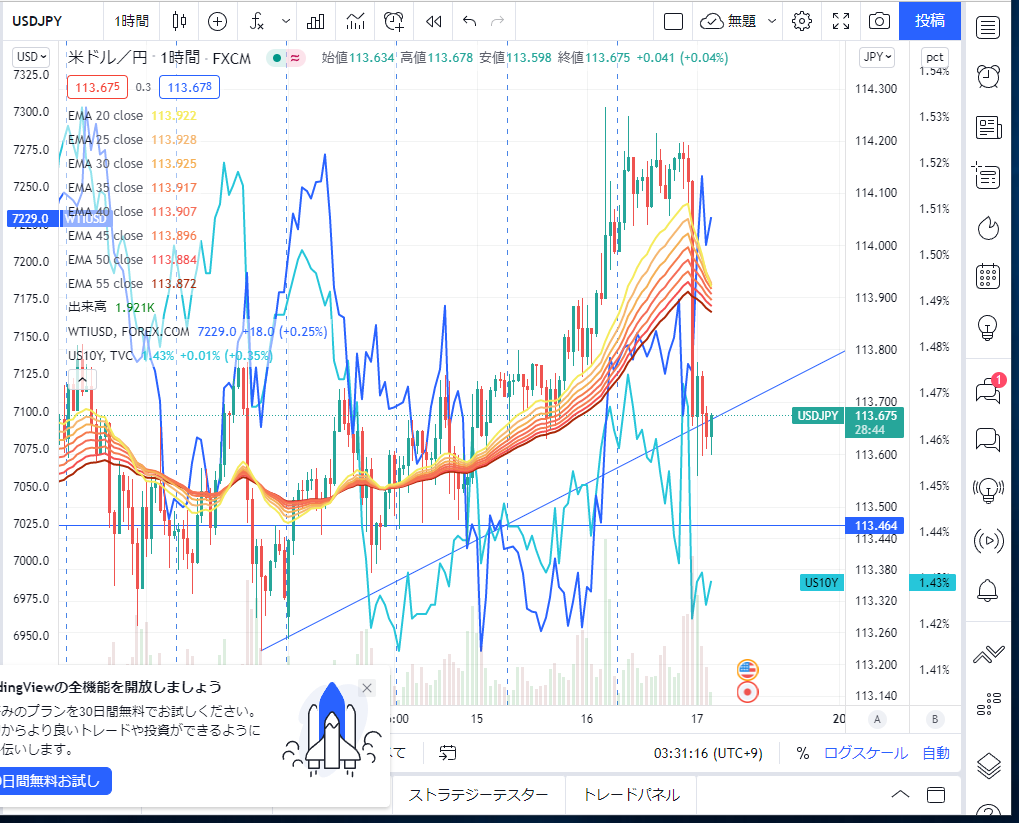This screenshot has width=1019, height=823.
Task: Select the 出来高 volume legend
Action: tap(87, 307)
